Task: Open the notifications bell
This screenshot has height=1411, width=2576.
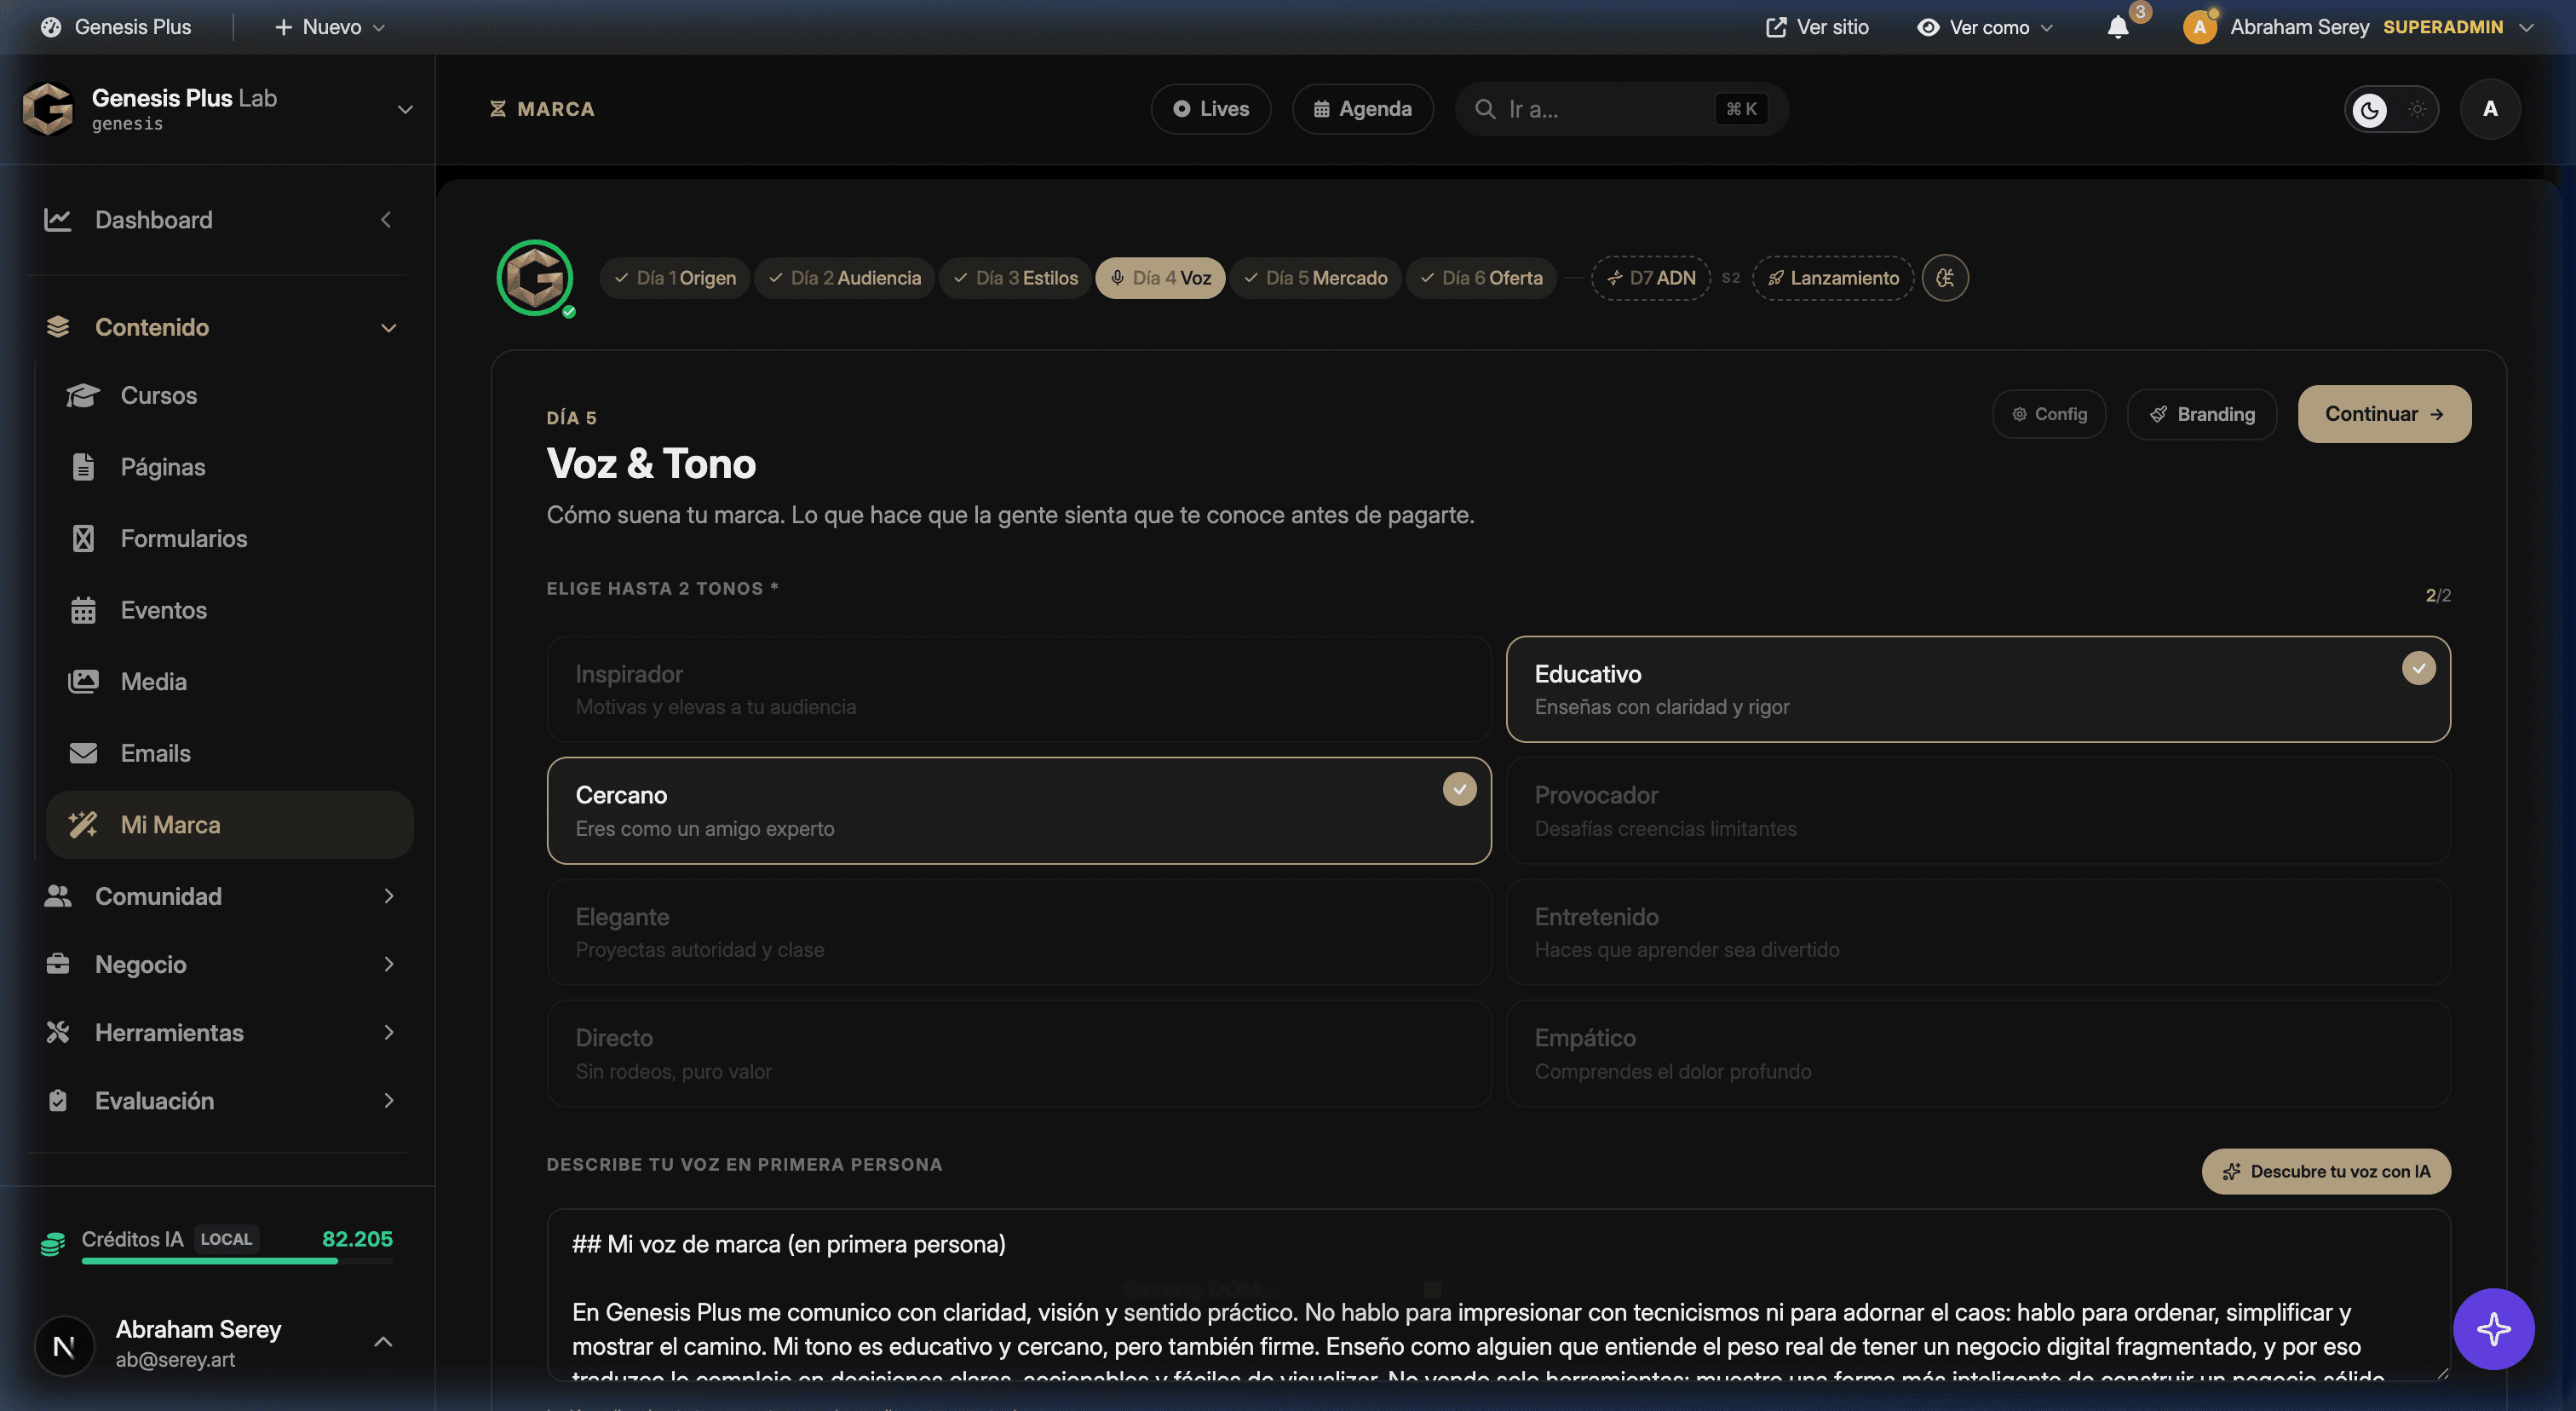Action: point(2118,27)
